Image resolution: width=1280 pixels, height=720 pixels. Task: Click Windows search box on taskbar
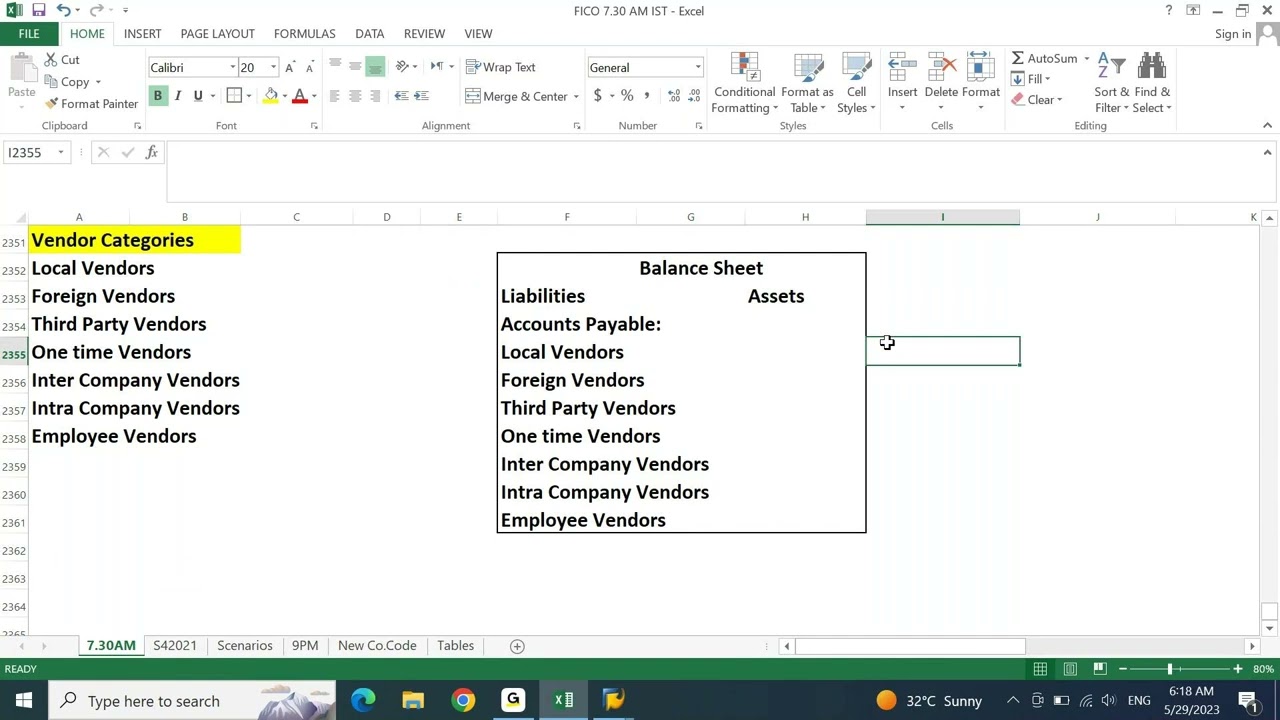click(x=192, y=701)
